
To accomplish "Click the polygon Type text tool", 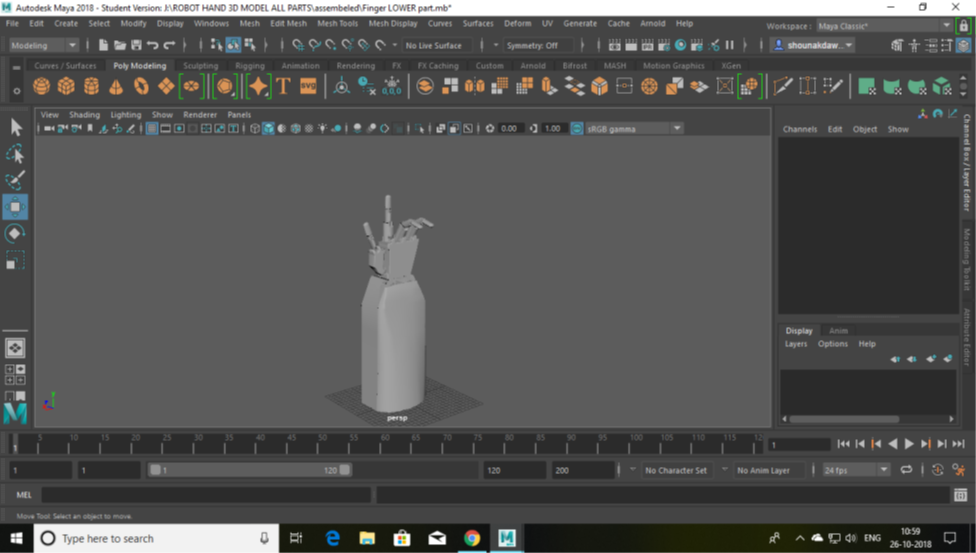I will click(x=283, y=87).
